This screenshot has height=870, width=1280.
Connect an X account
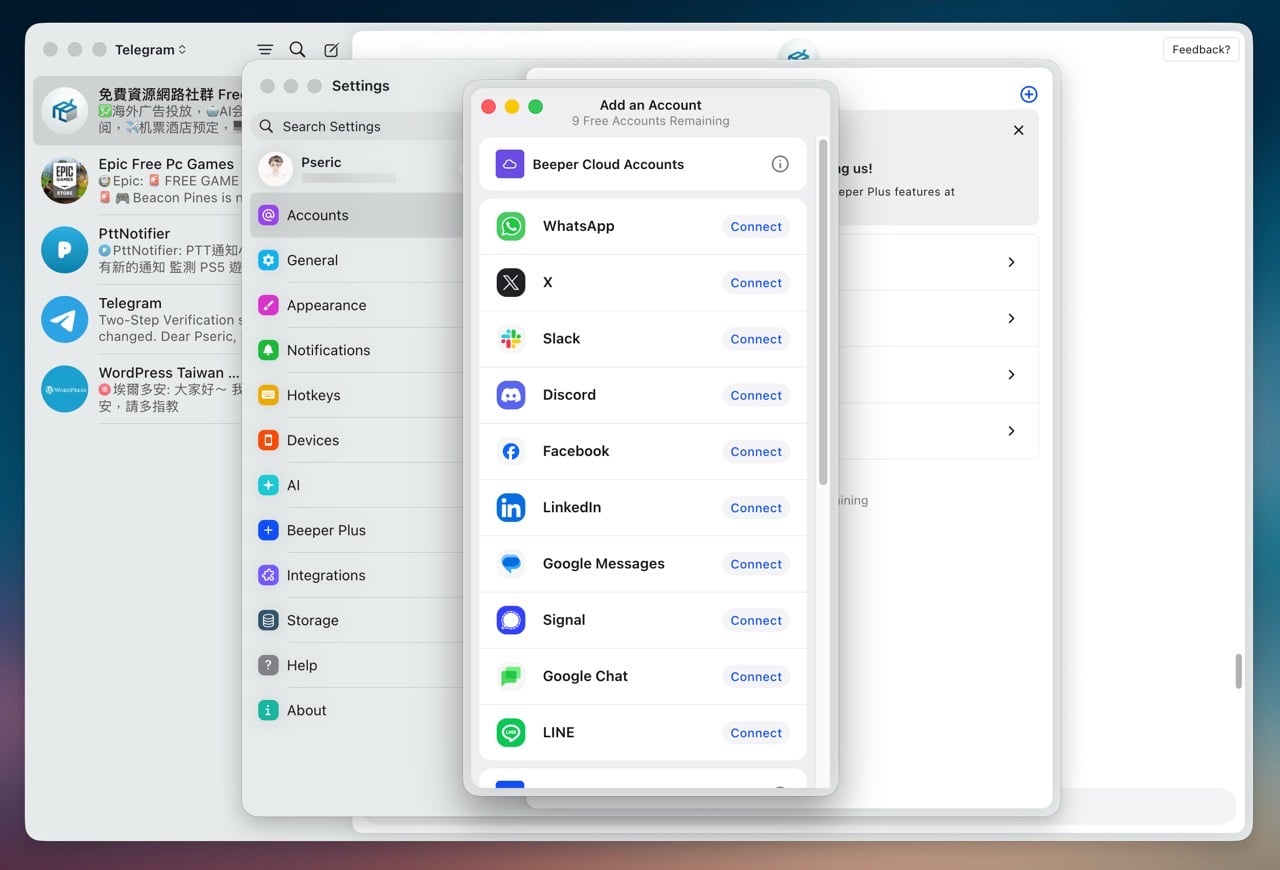coord(756,283)
